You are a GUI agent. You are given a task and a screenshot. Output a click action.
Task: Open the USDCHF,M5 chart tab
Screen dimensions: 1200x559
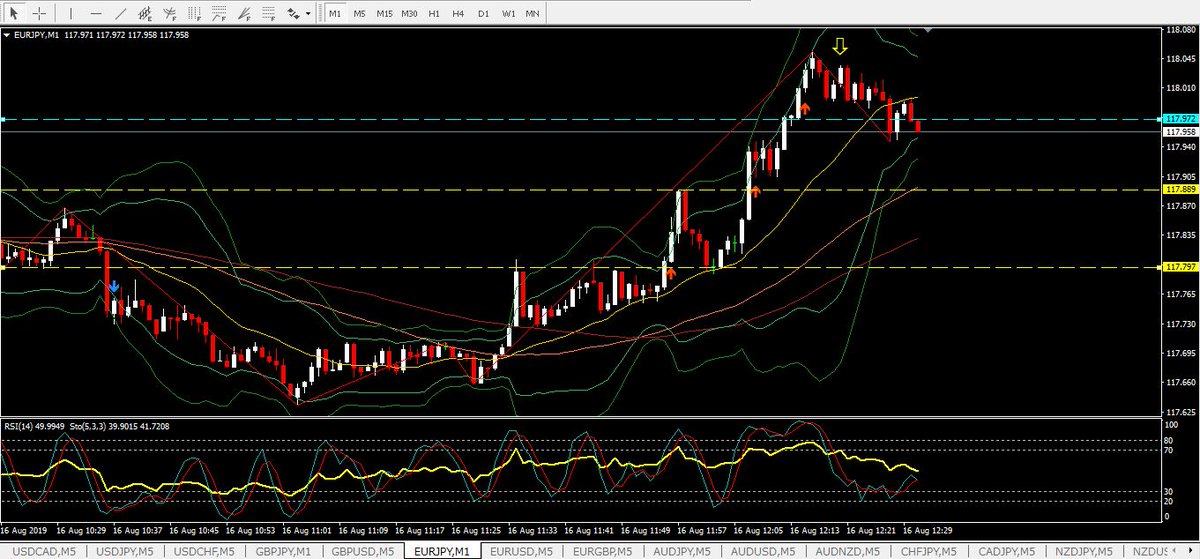pyautogui.click(x=204, y=551)
